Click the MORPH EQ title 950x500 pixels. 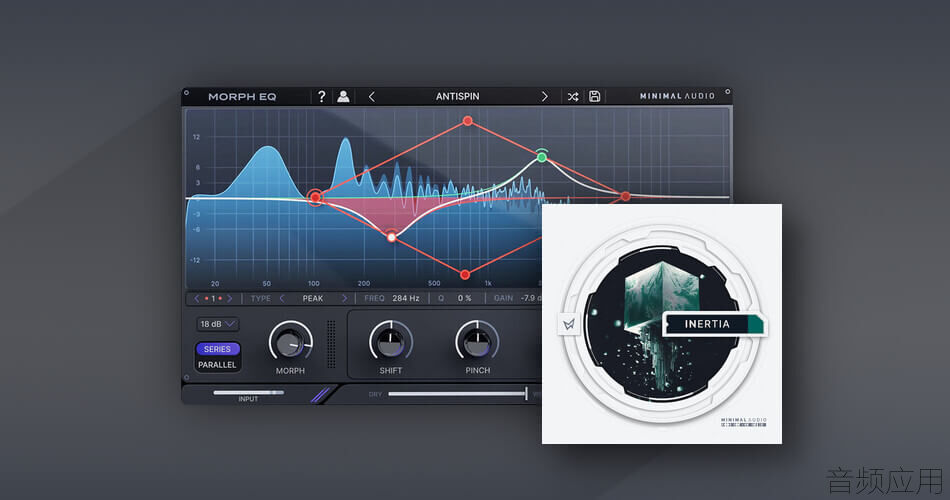[x=242, y=96]
